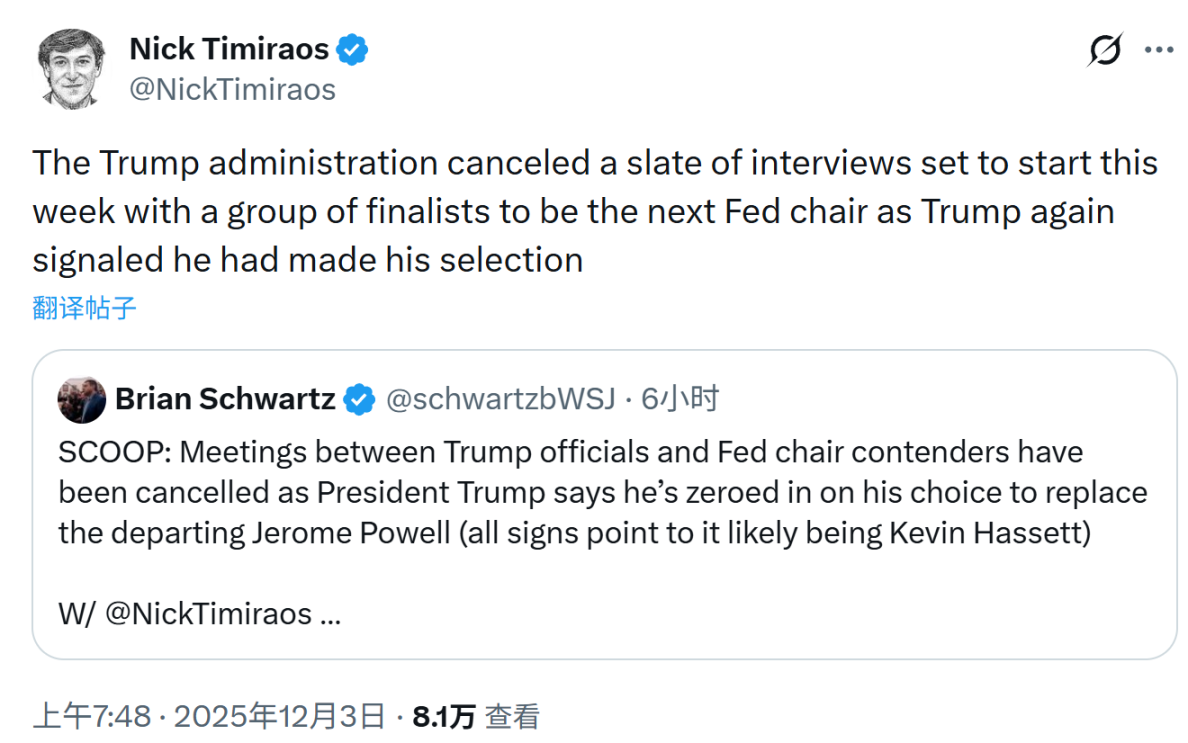1188x743 pixels.
Task: Click the 翻译帖子 translate link
Action: pyautogui.click(x=85, y=309)
